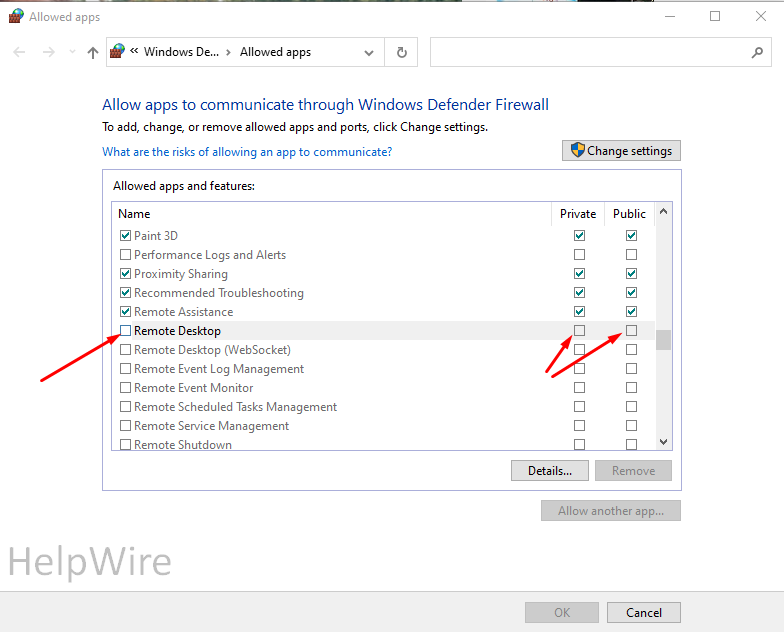Image resolution: width=784 pixels, height=632 pixels.
Task: Check Performance Logs and Alerts checkbox
Action: click(126, 254)
